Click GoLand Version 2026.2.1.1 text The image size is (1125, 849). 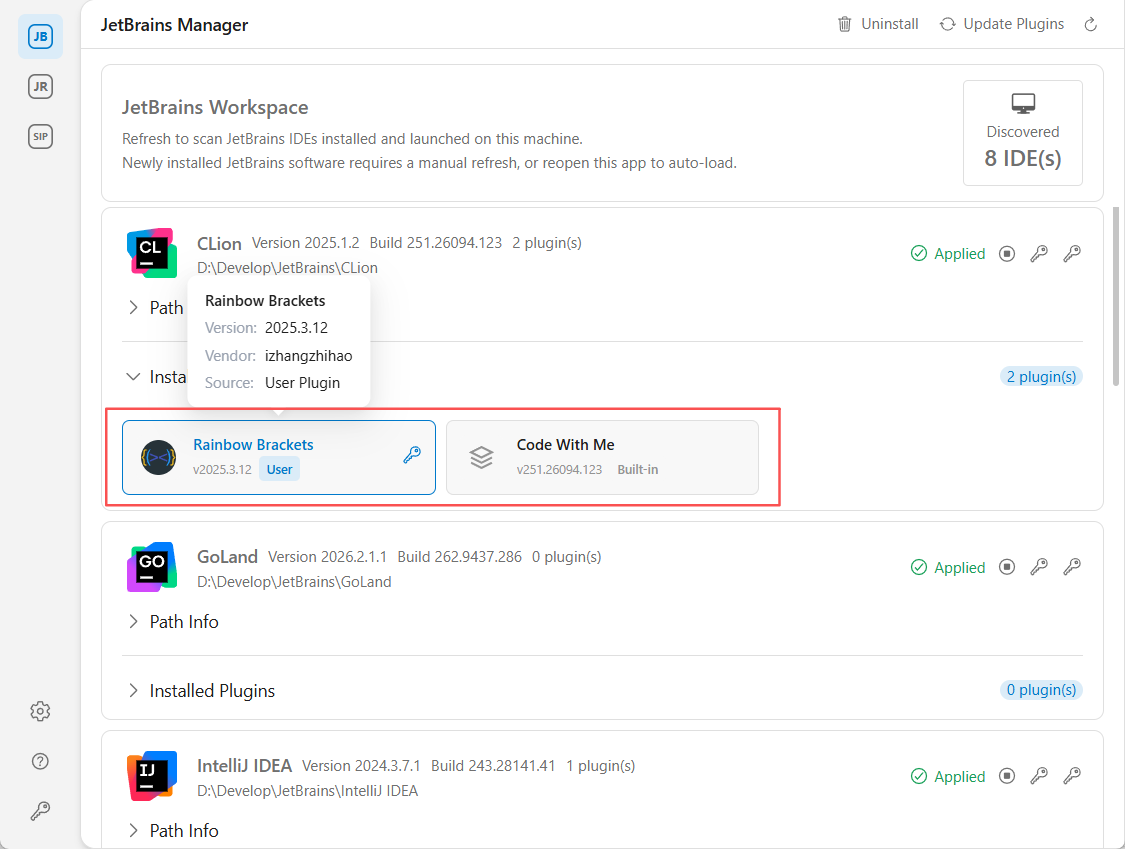tap(327, 557)
